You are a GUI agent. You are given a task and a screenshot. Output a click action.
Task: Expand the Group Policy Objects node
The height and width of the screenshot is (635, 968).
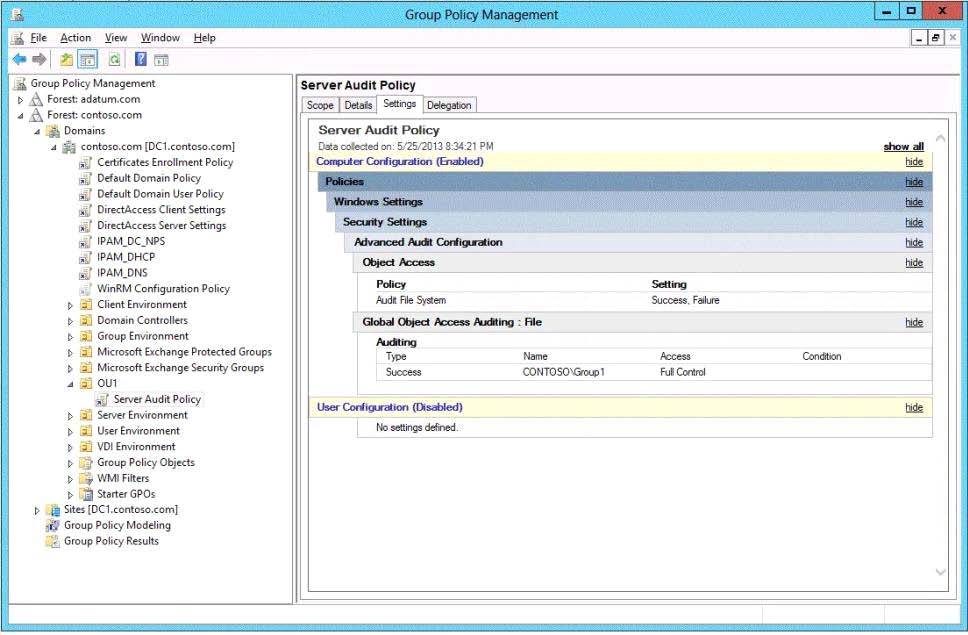[x=70, y=463]
